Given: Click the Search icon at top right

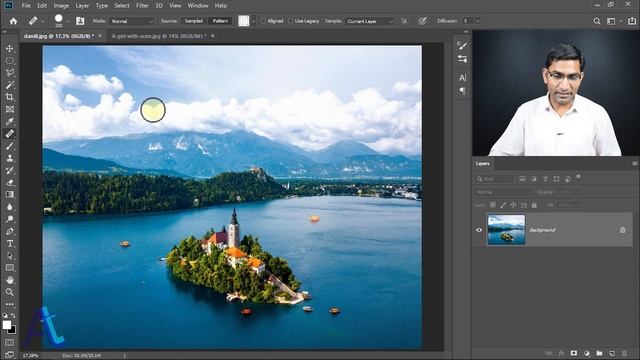Looking at the screenshot, I should [597, 21].
